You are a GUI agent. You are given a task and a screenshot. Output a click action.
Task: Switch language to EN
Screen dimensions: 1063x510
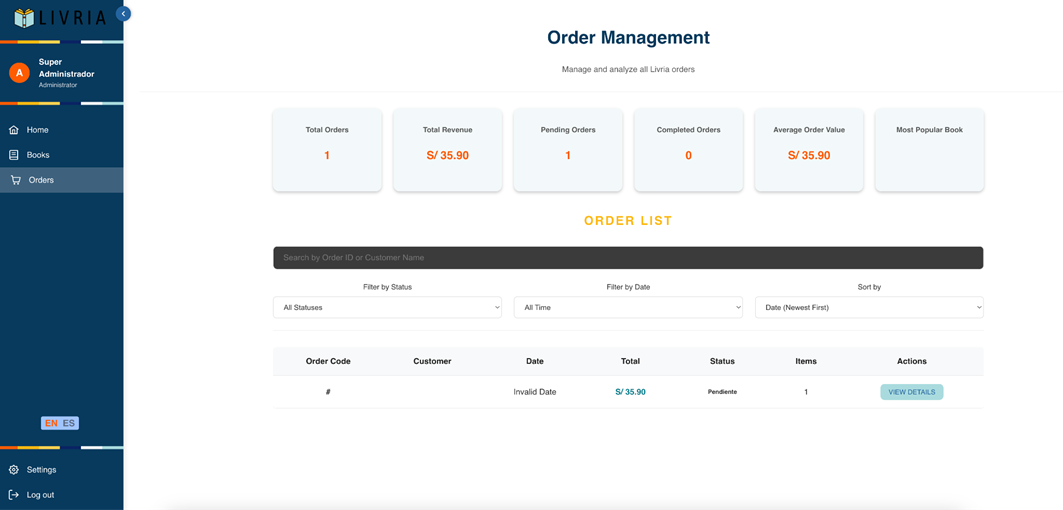tap(51, 423)
